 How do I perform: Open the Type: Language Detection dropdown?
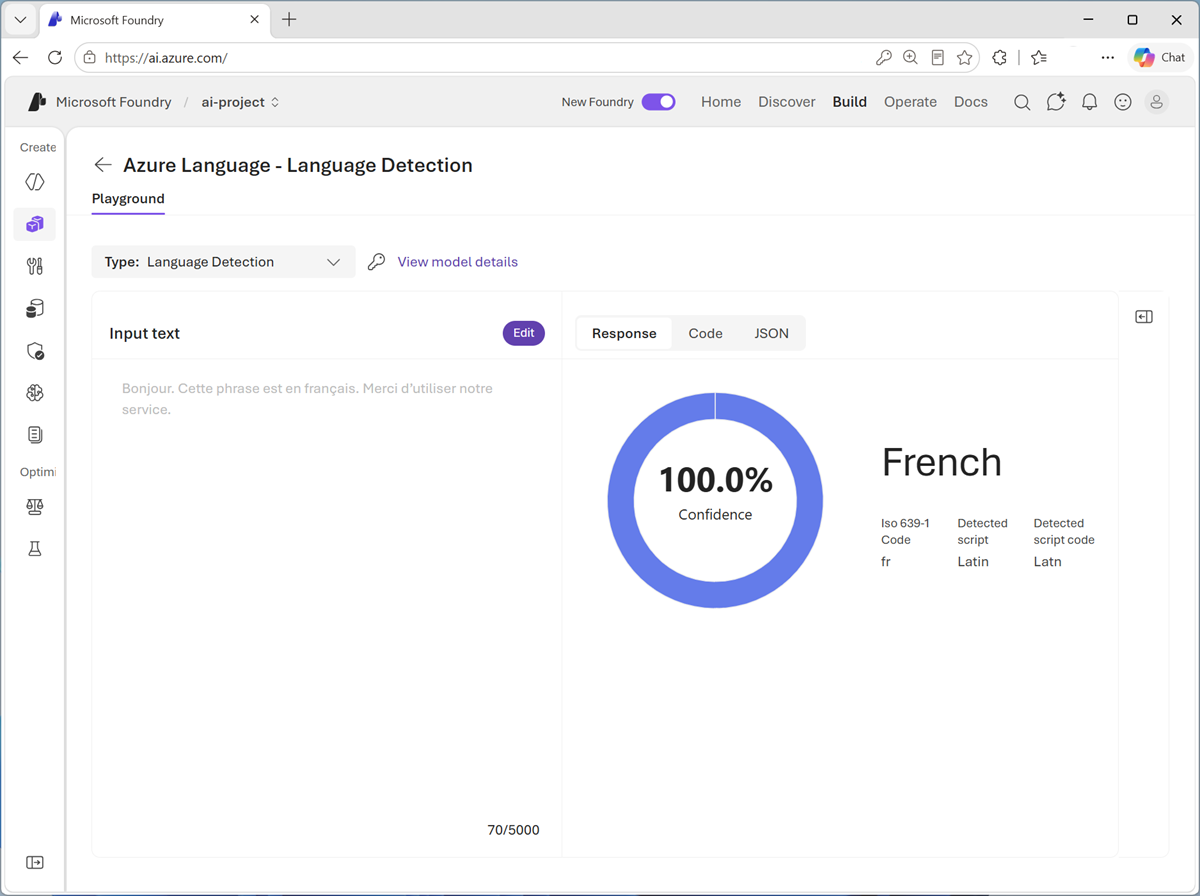(x=223, y=262)
